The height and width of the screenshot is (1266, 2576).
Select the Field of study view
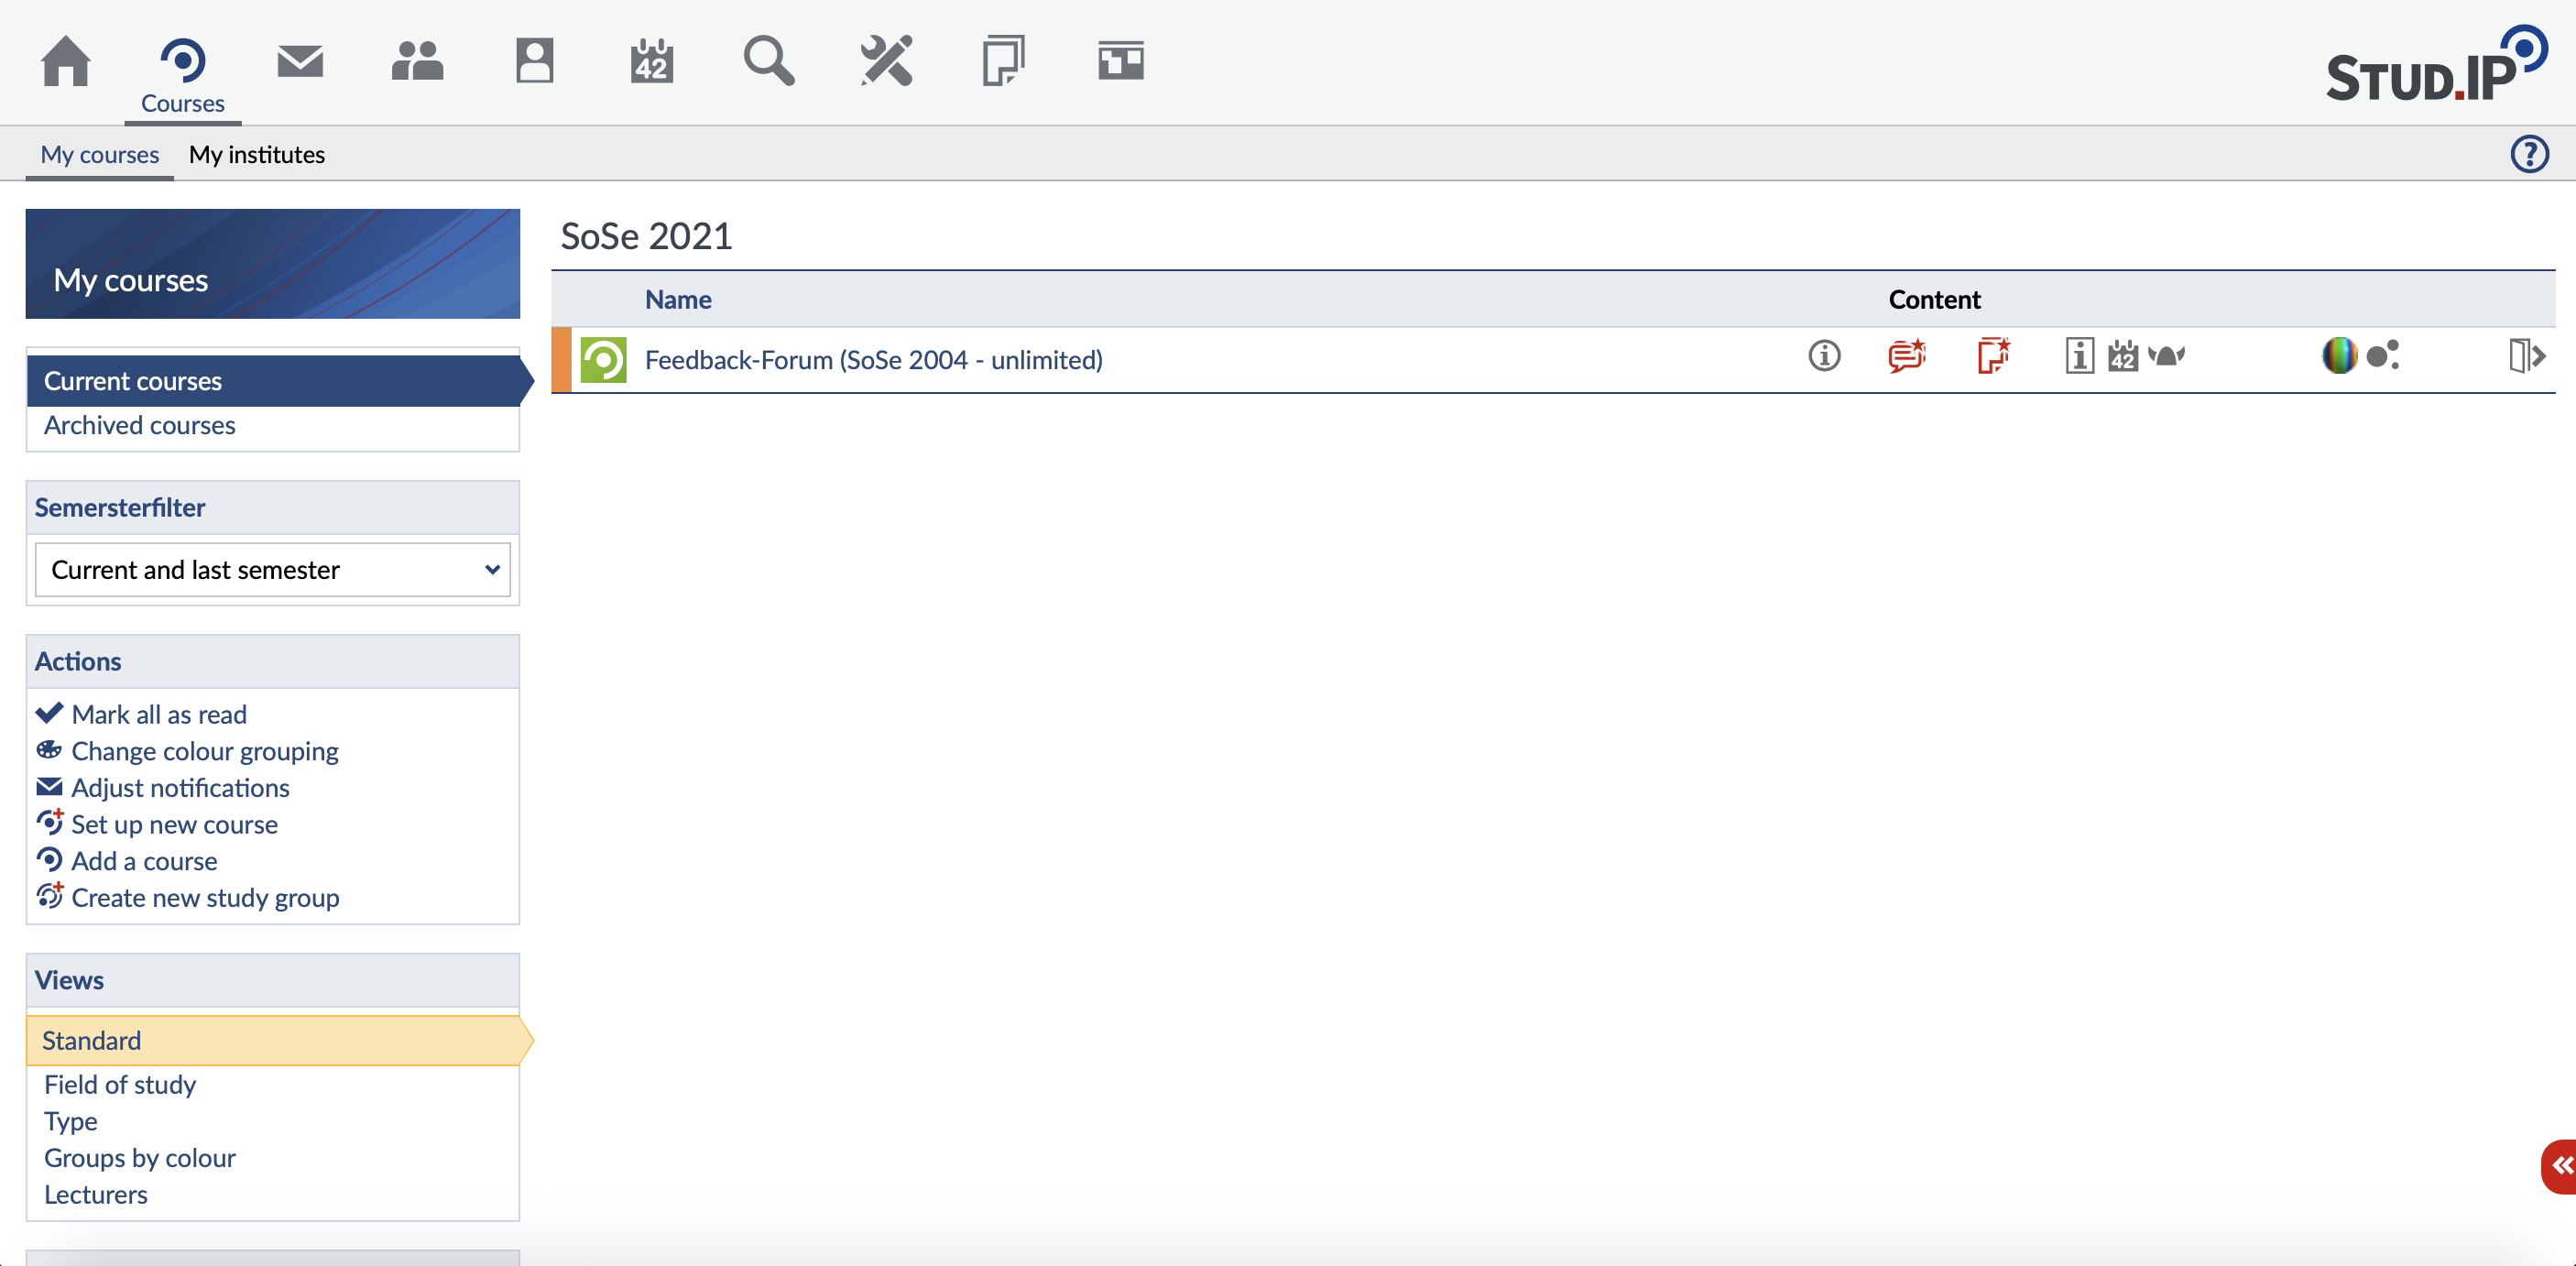[120, 1084]
